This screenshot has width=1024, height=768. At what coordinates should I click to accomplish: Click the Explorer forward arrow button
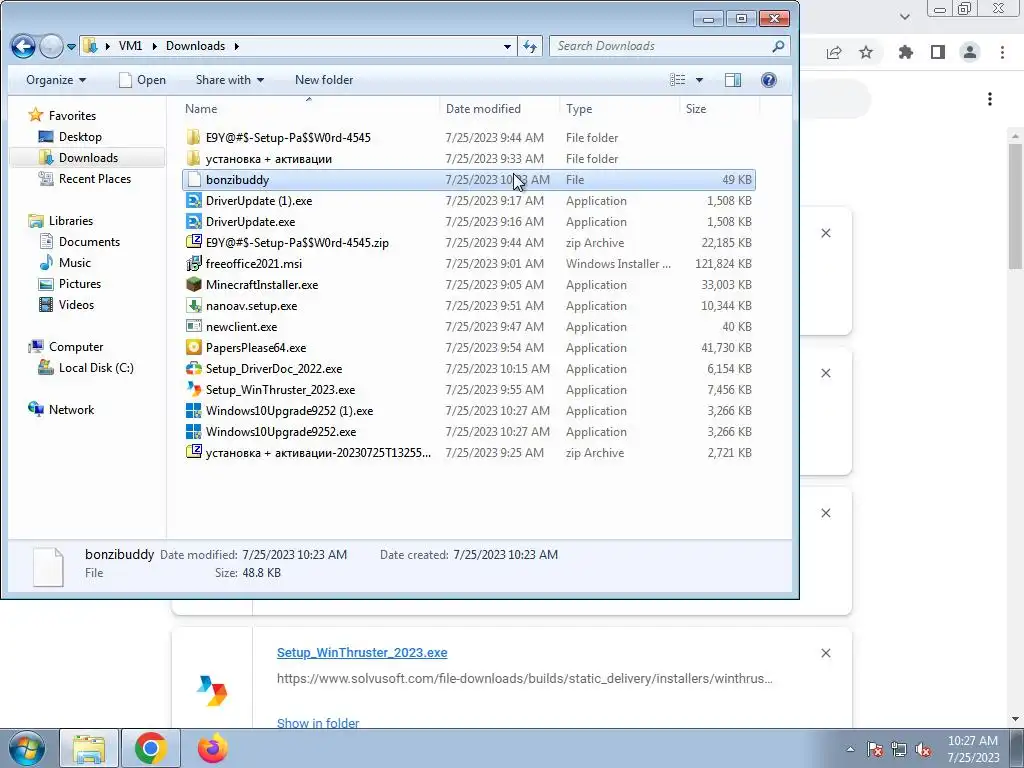50,46
